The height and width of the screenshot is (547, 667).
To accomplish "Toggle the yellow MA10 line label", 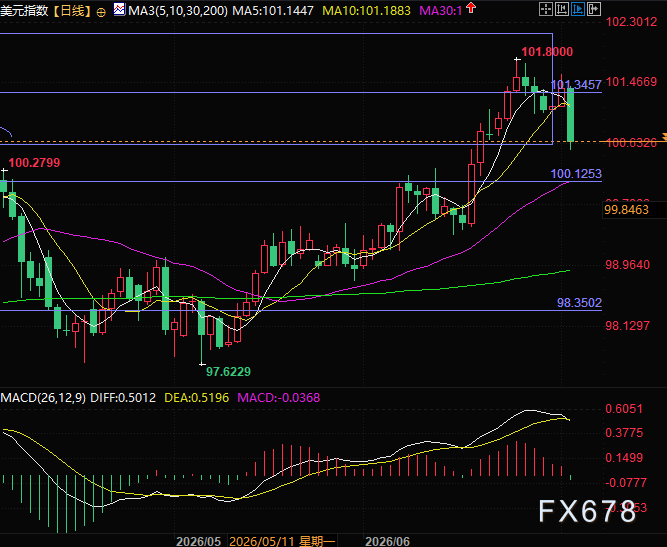I will coord(366,11).
